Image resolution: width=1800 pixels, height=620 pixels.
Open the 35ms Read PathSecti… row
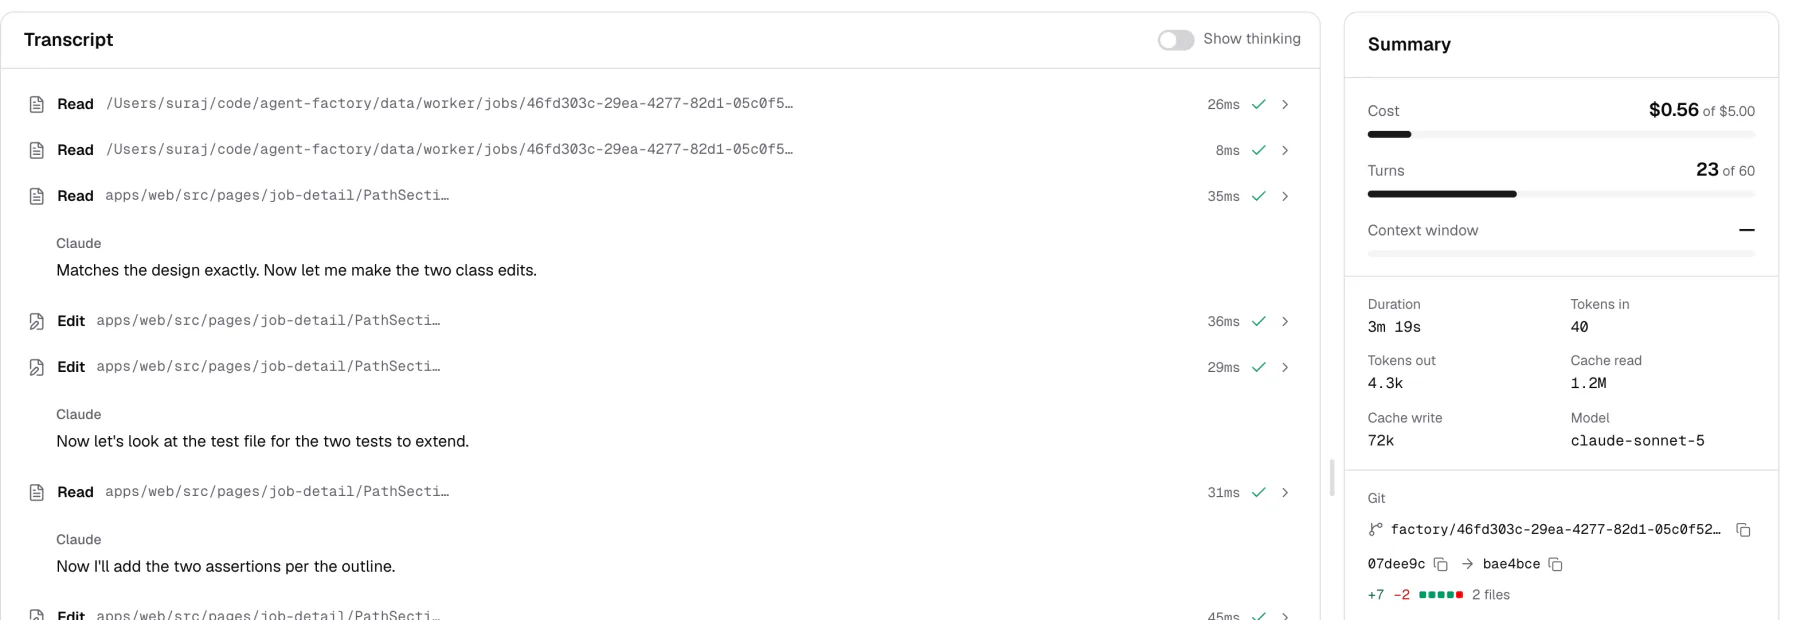click(660, 196)
